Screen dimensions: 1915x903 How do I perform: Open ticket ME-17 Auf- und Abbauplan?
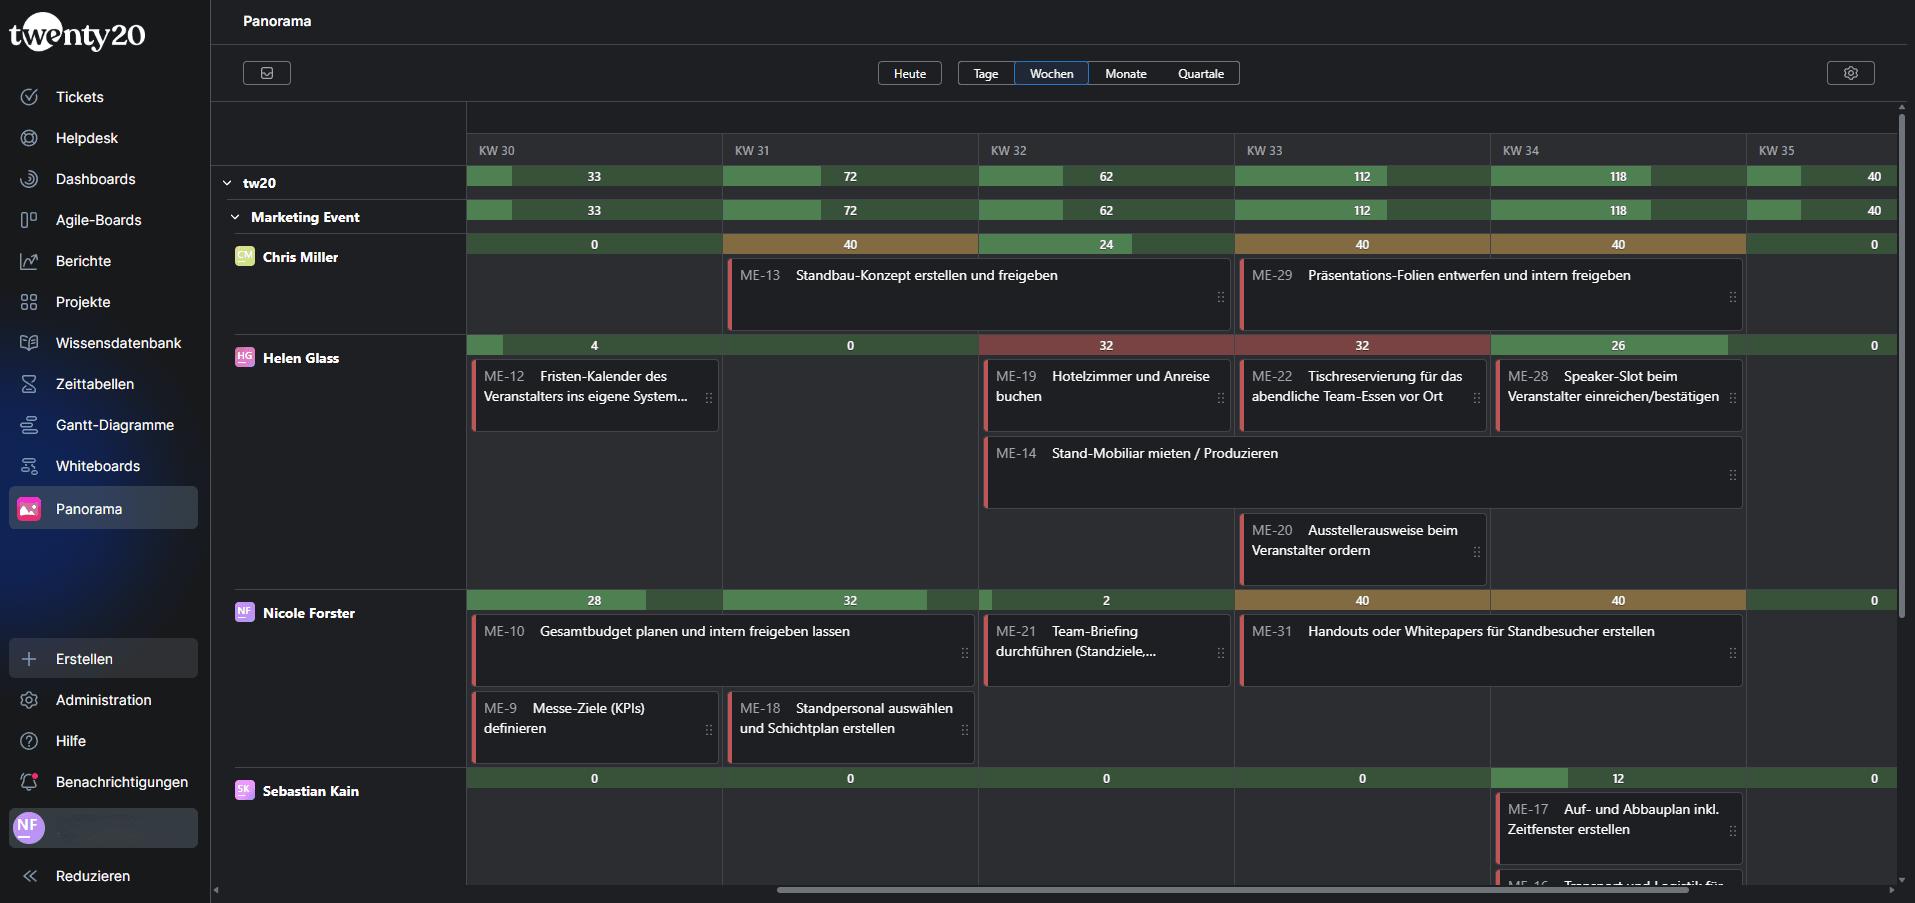click(1618, 828)
